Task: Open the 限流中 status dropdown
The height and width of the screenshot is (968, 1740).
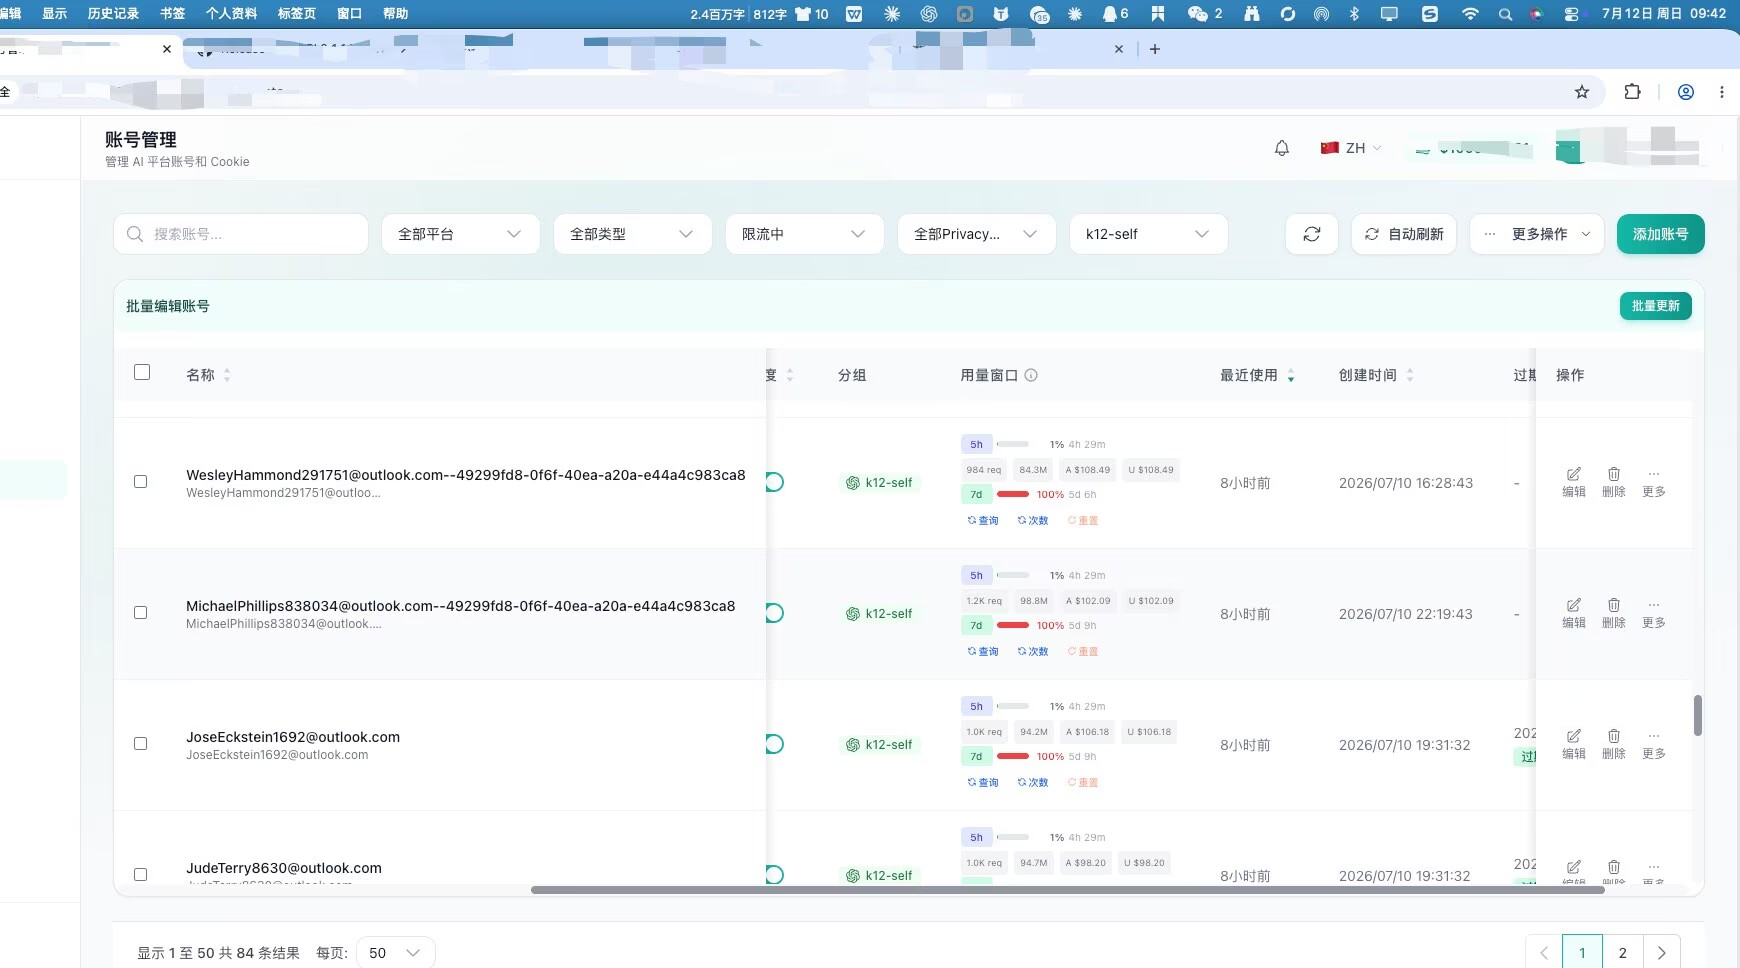Action: coord(805,234)
